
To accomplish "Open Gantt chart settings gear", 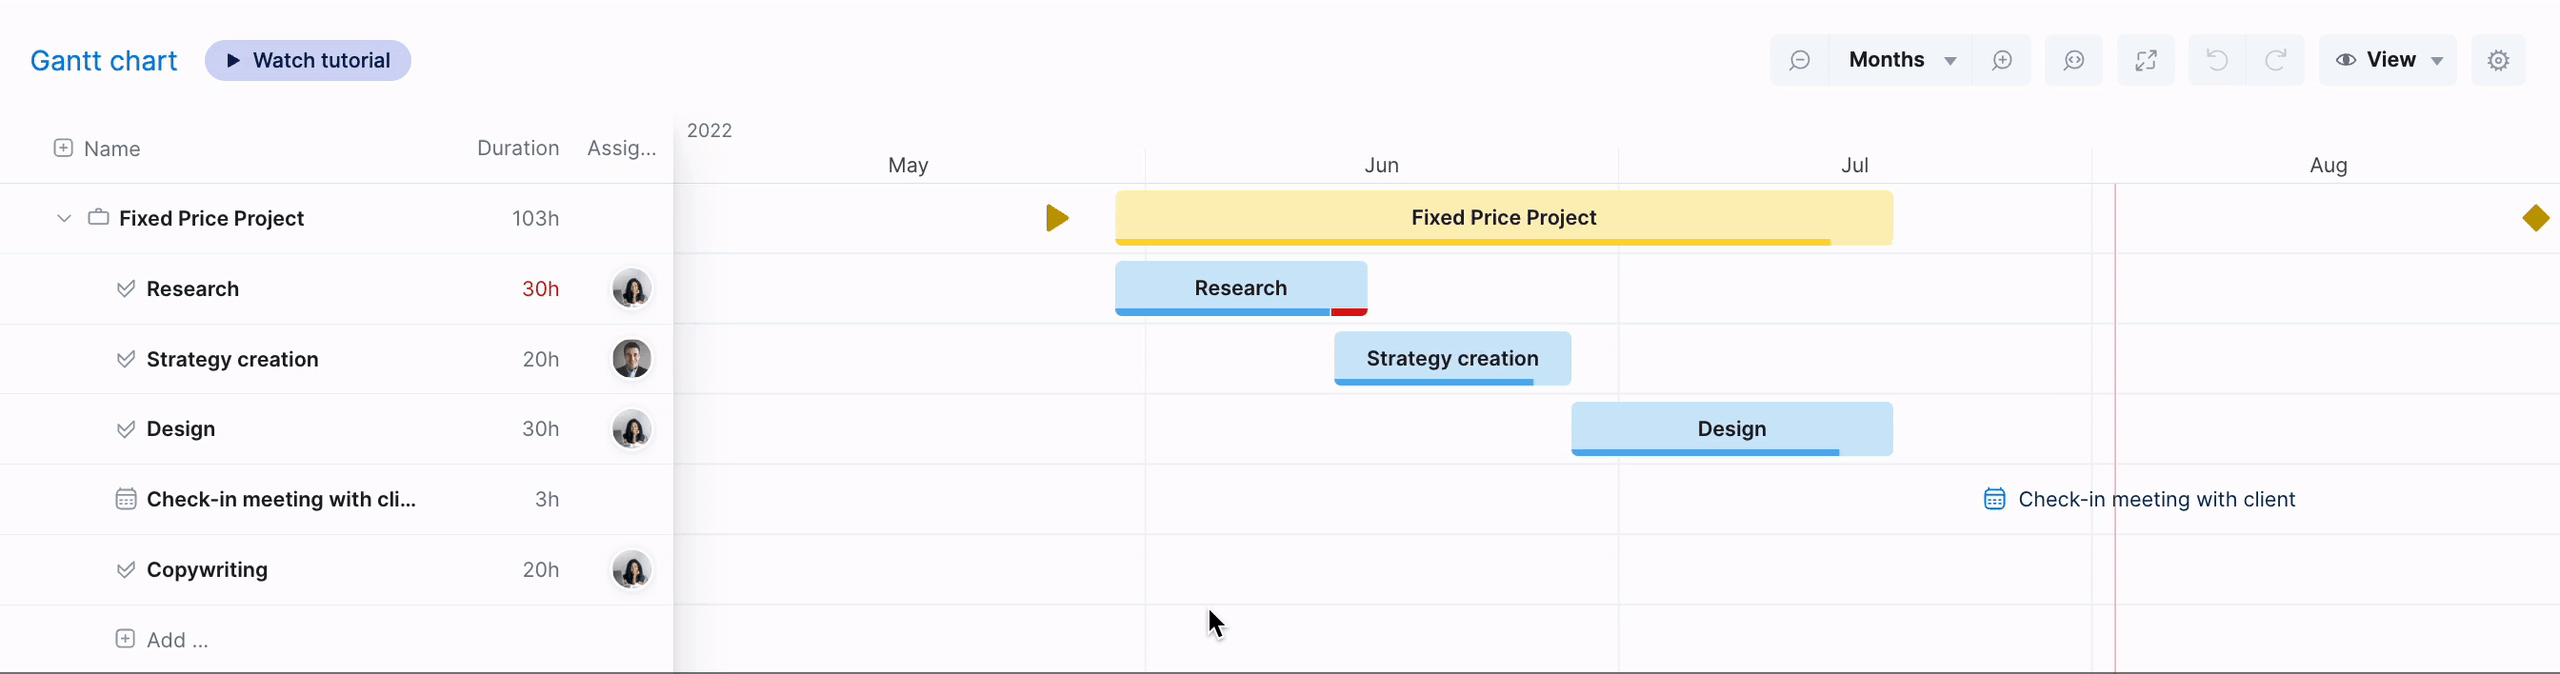I will 2498,60.
